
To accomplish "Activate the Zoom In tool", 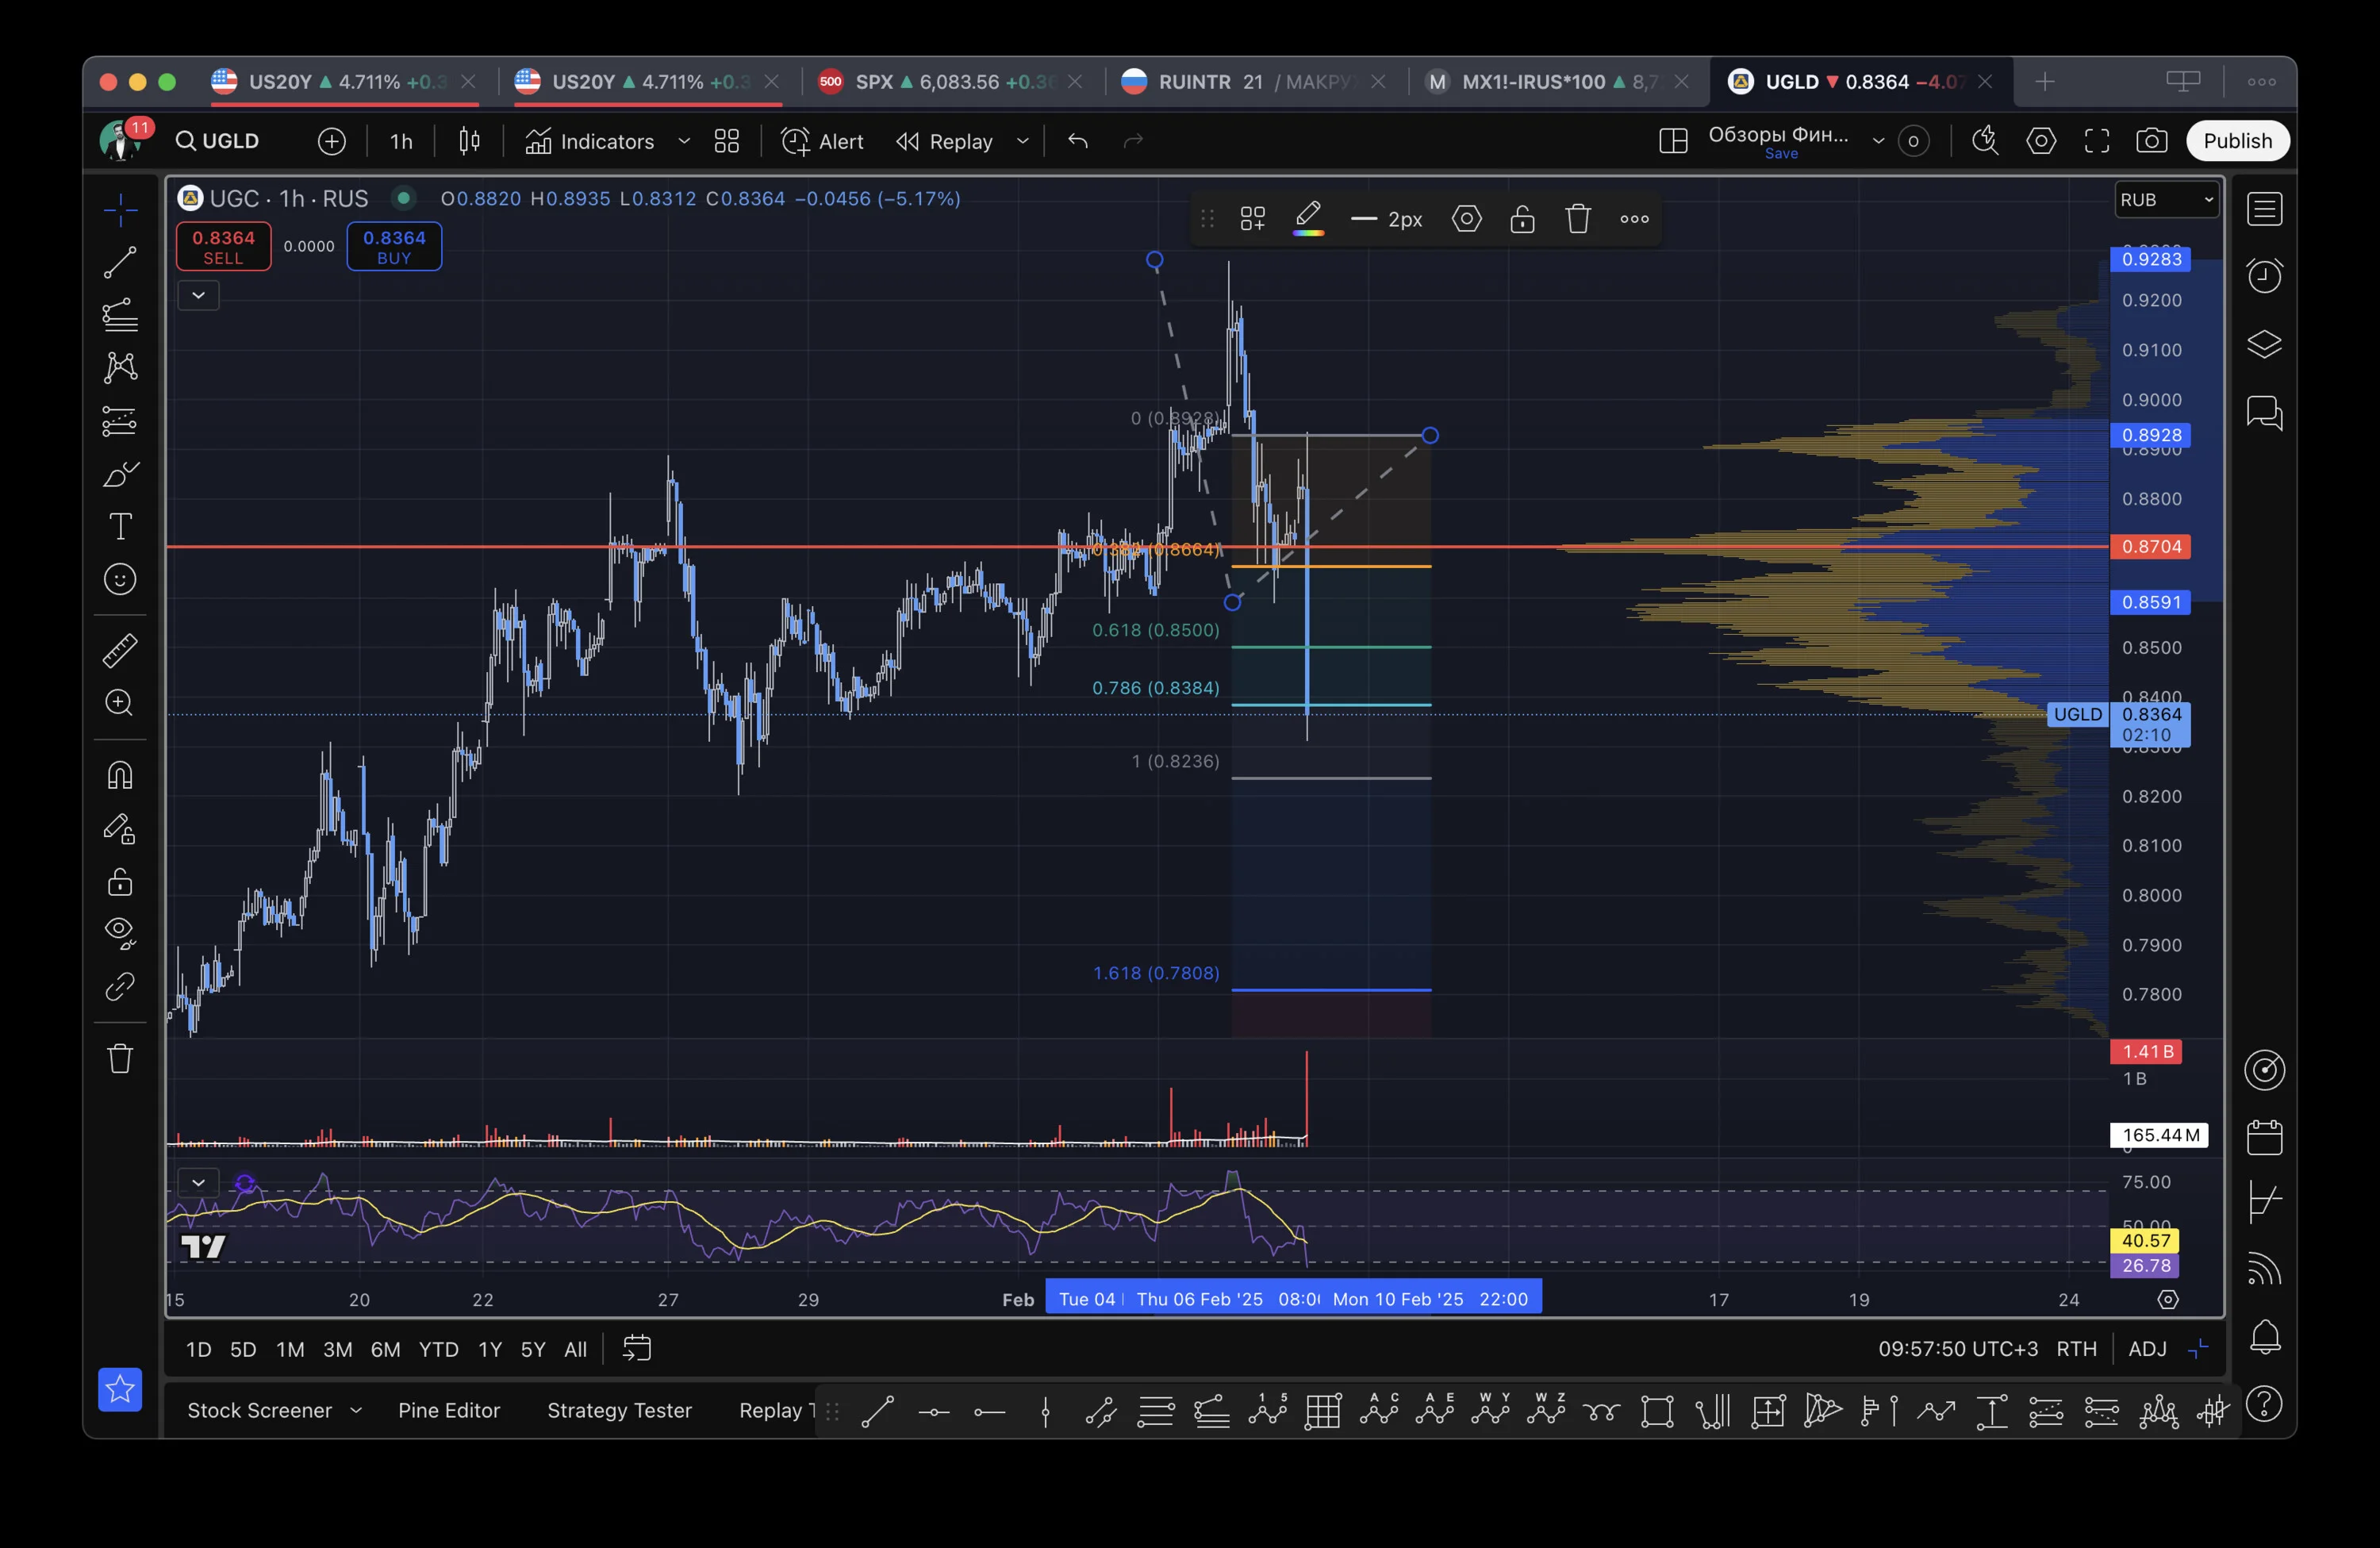I will (x=120, y=703).
